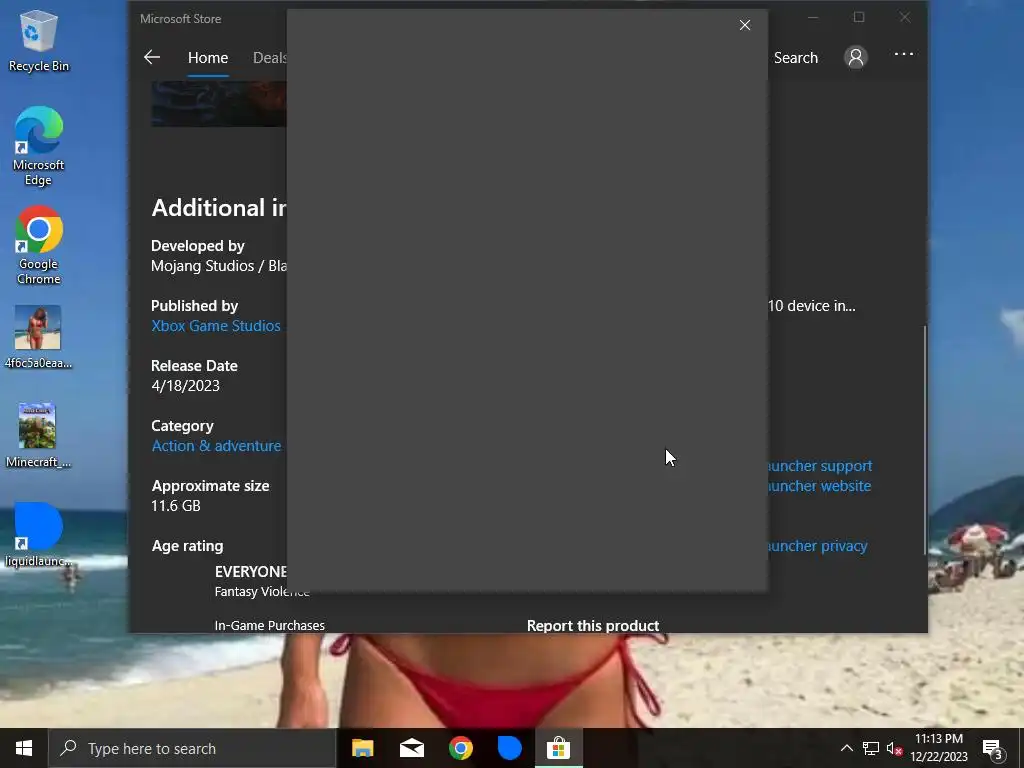Image resolution: width=1024 pixels, height=768 pixels.
Task: Go back with the Store arrow
Action: (152, 57)
